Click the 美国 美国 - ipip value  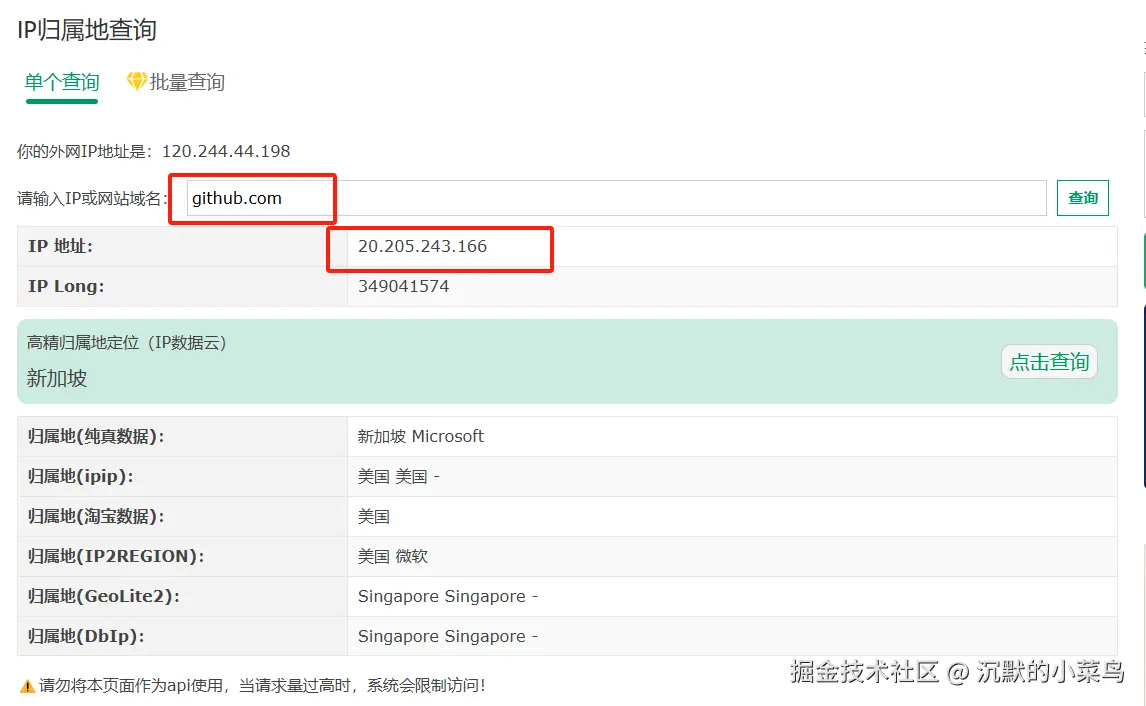[x=398, y=477]
